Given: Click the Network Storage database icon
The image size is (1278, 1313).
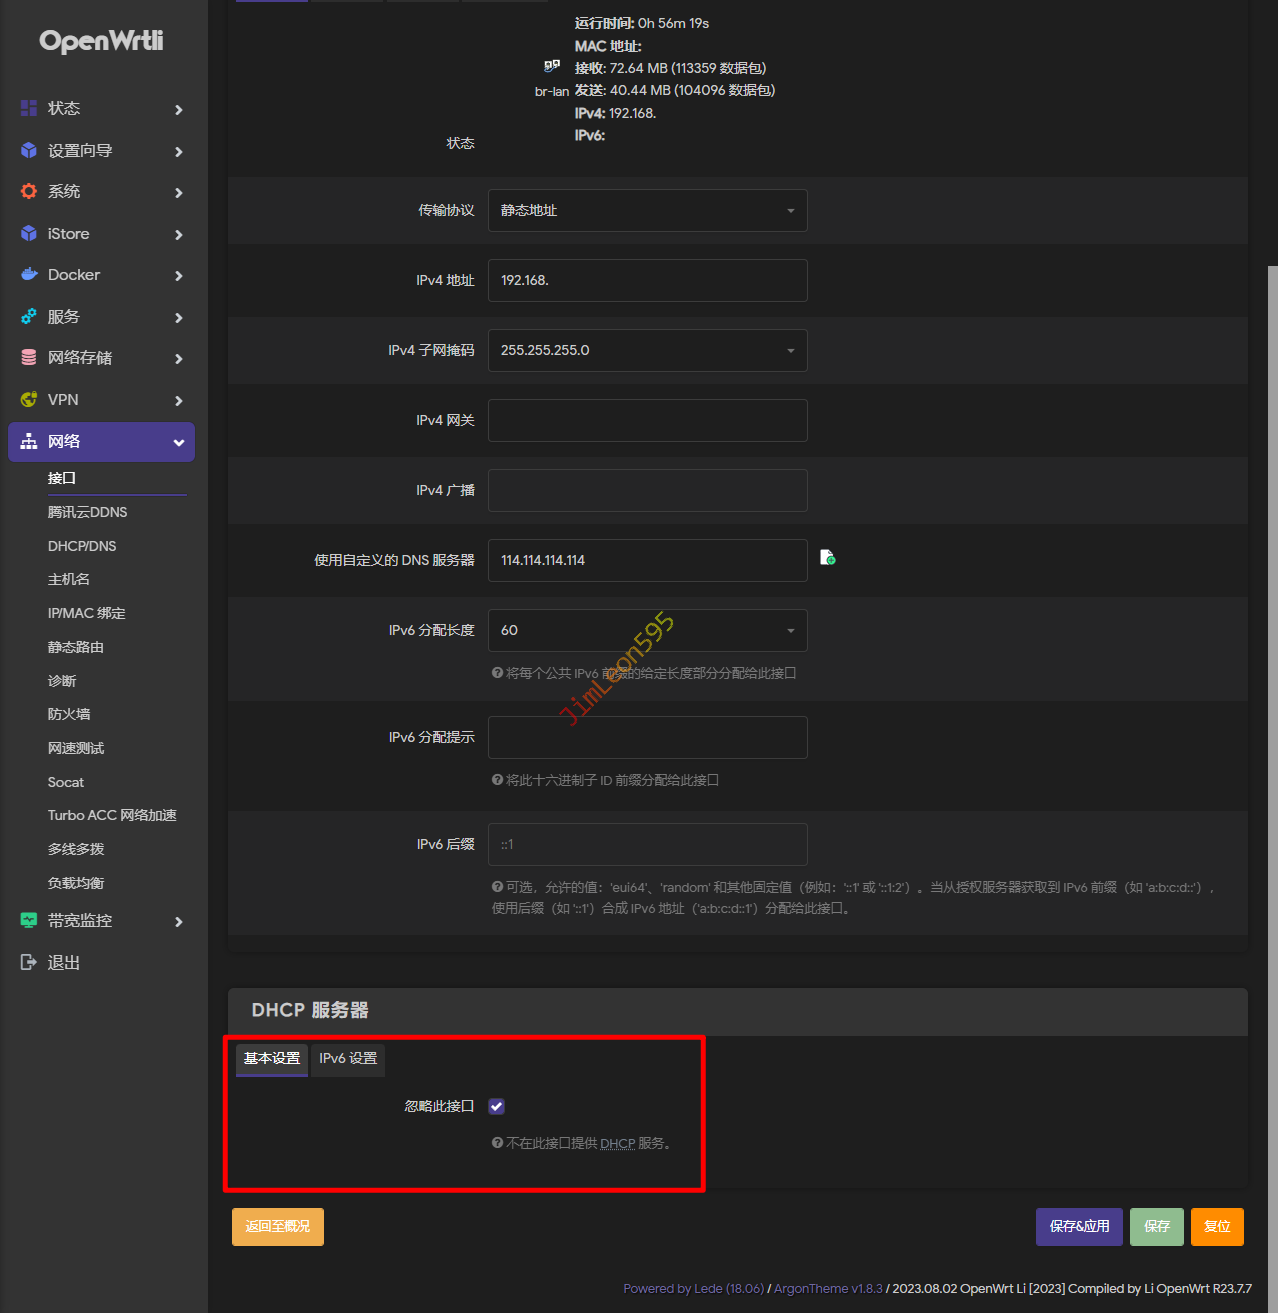Looking at the screenshot, I should pos(29,357).
